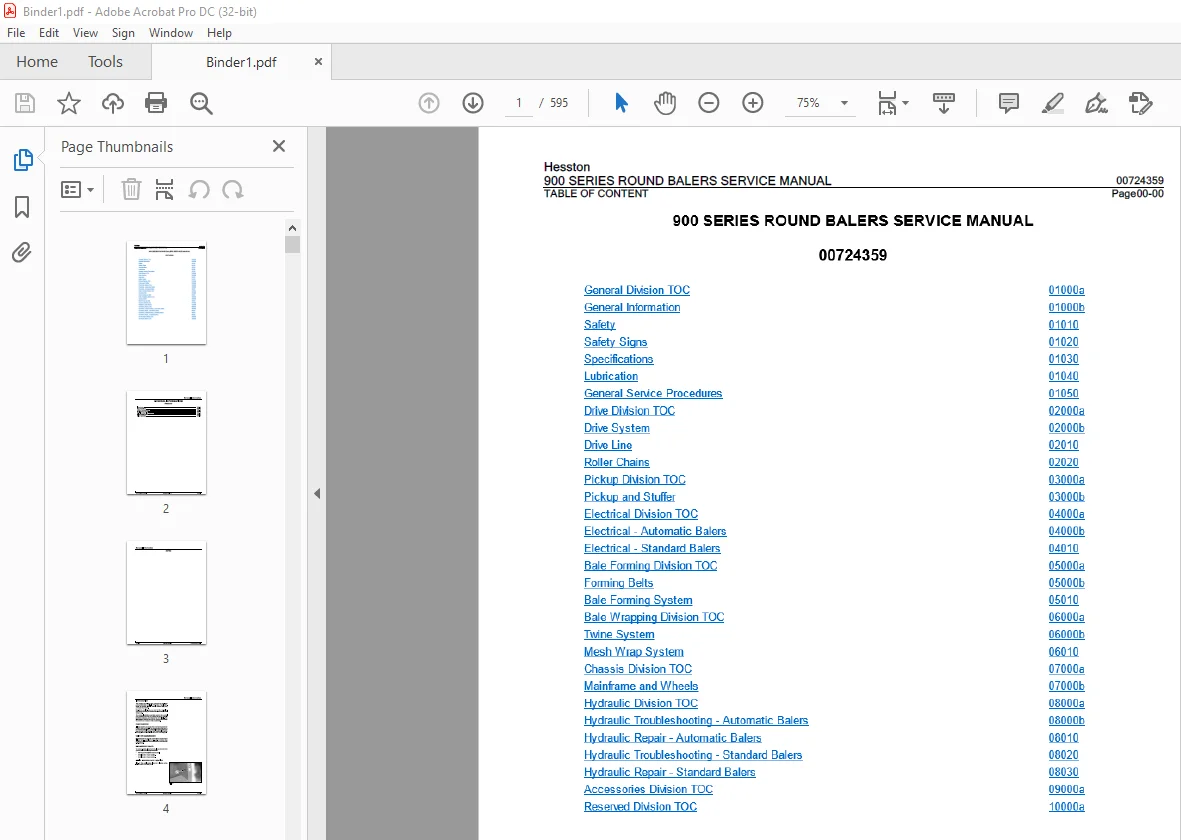Open the File menu
This screenshot has height=840, width=1181.
click(16, 32)
